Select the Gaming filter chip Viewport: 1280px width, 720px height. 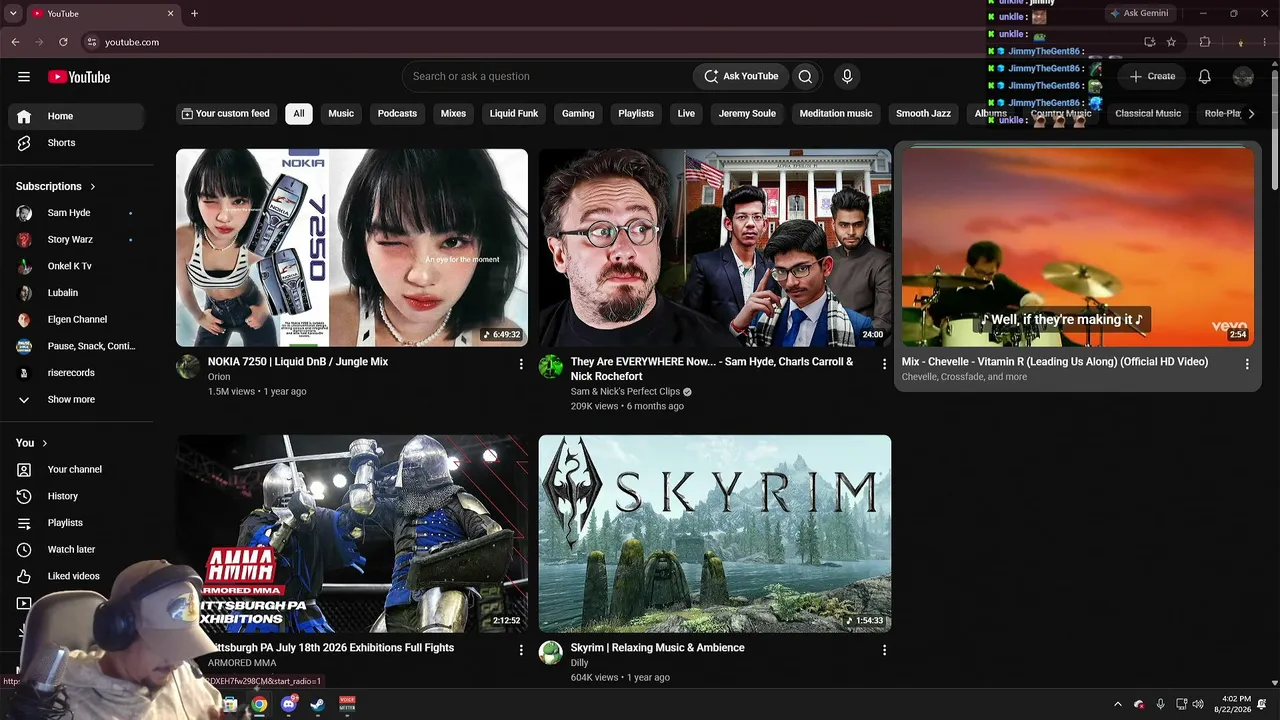coord(578,114)
